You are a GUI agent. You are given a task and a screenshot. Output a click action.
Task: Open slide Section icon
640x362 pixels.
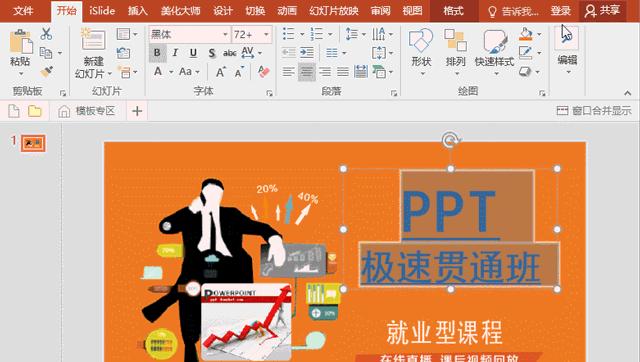point(124,72)
